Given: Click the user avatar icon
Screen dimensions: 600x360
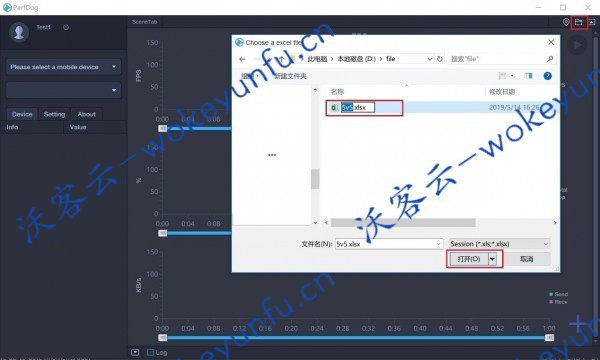Looking at the screenshot, I should pyautogui.click(x=18, y=32).
